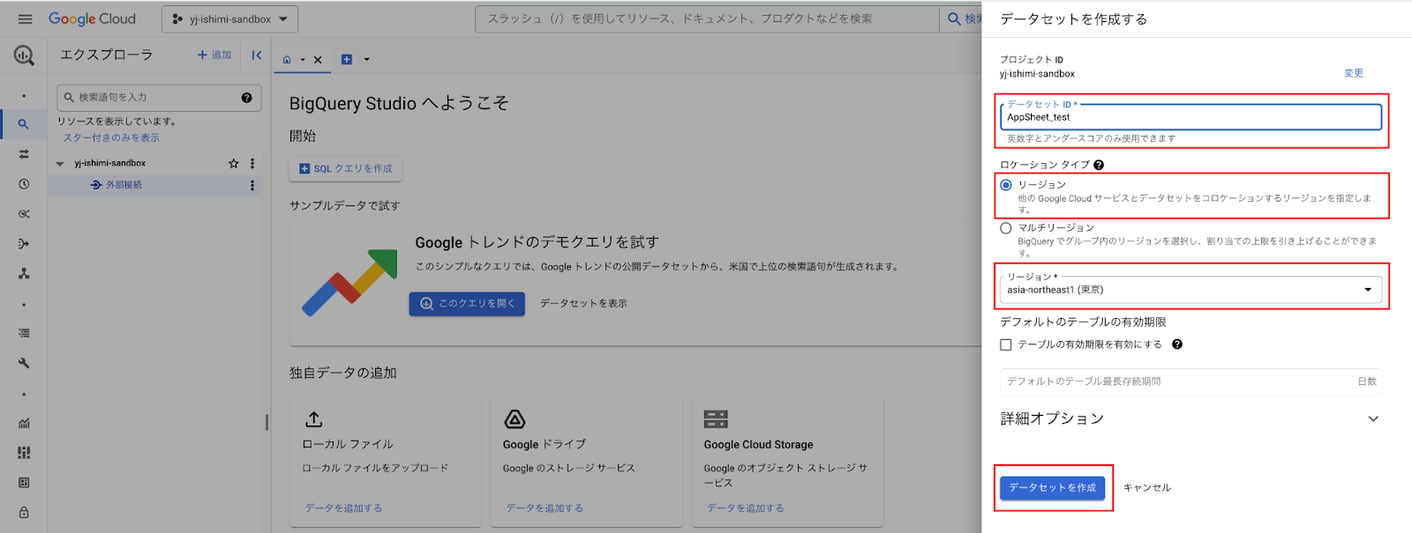Click the このクエリを開く button
Viewport: 1412px width, 533px height.
pos(467,303)
